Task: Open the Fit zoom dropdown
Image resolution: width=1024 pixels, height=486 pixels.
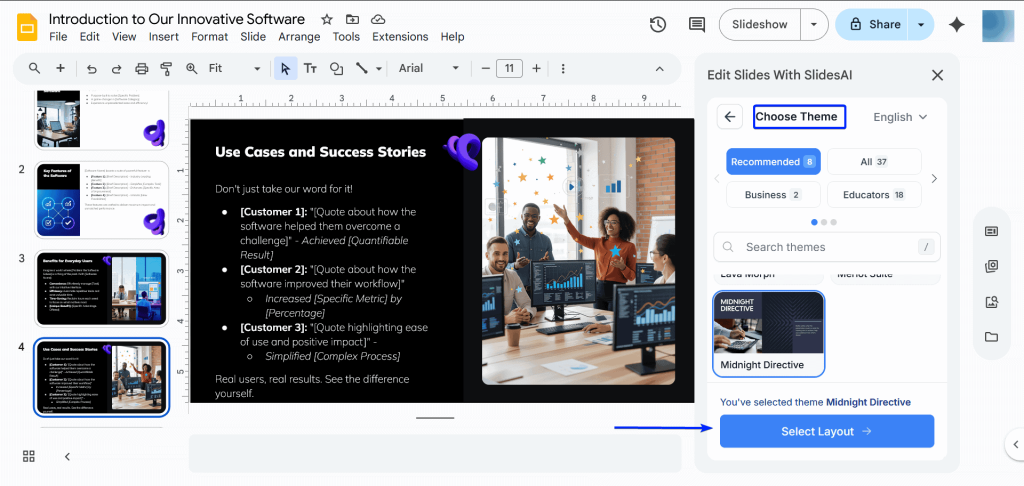Action: point(234,68)
